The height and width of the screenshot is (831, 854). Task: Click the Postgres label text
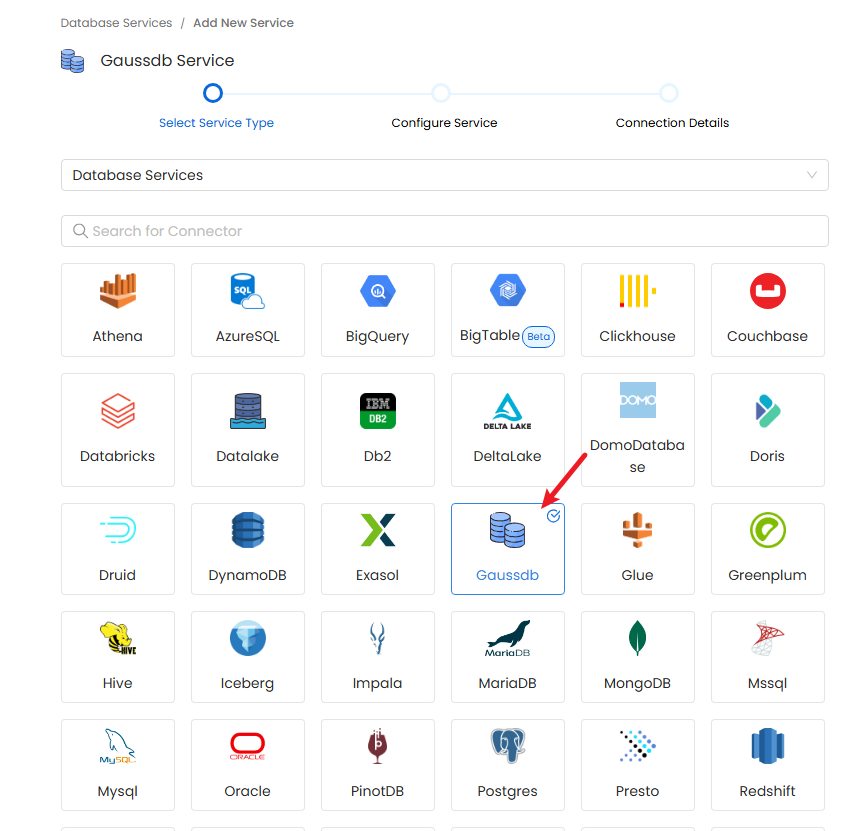pyautogui.click(x=508, y=791)
